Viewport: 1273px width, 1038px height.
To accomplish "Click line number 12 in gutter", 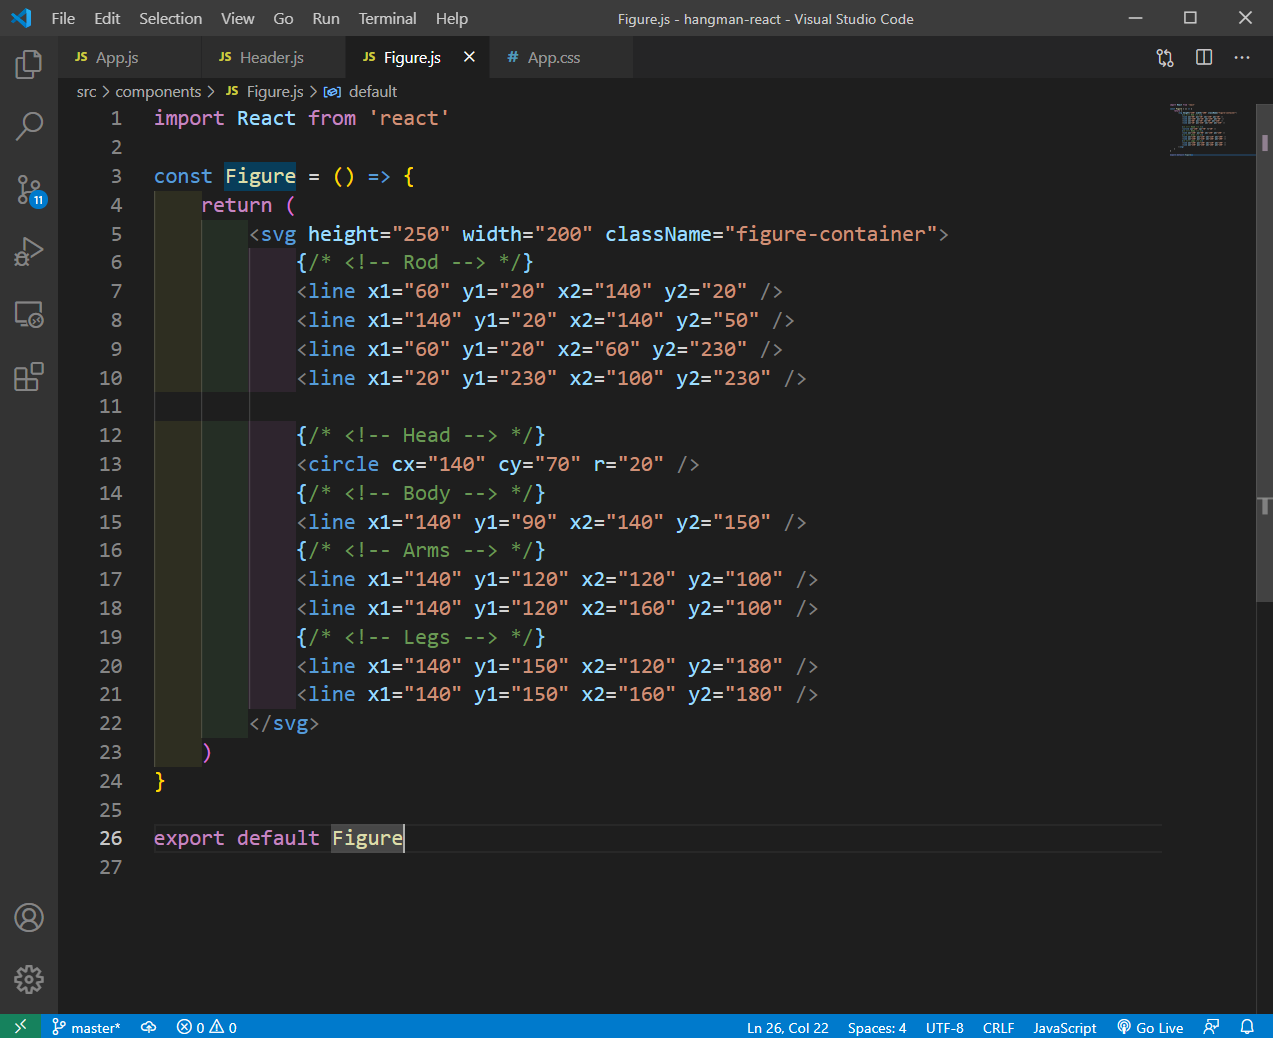I will click(x=111, y=435).
